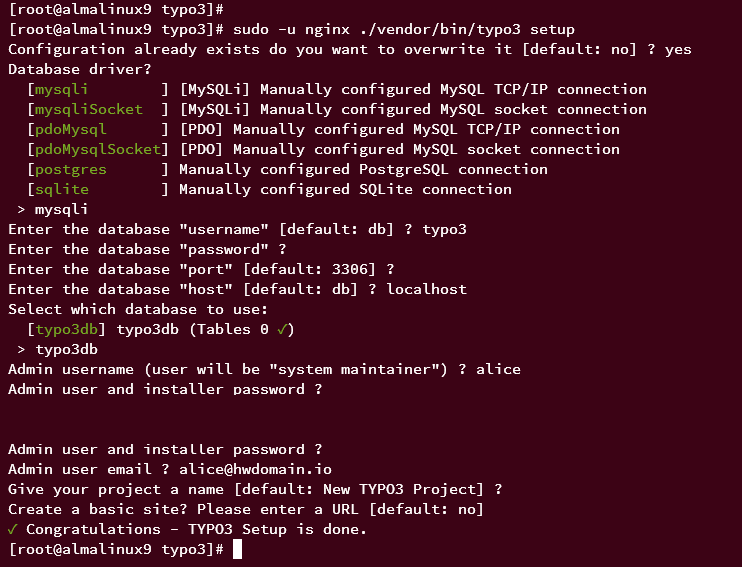The image size is (742, 567).
Task: Click 'Manually configured SQLite connection' description
Action: tap(345, 189)
